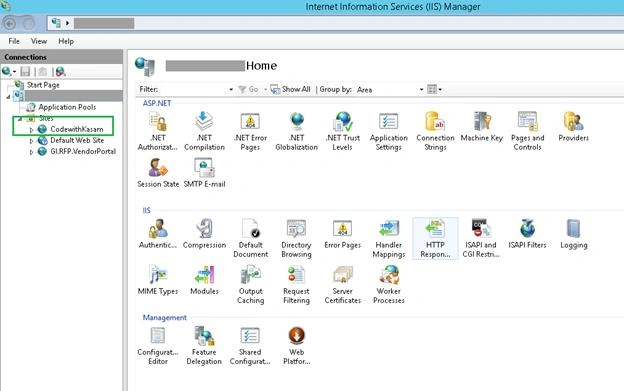Open .NET Globalization feature
The image size is (624, 391).
(296, 131)
